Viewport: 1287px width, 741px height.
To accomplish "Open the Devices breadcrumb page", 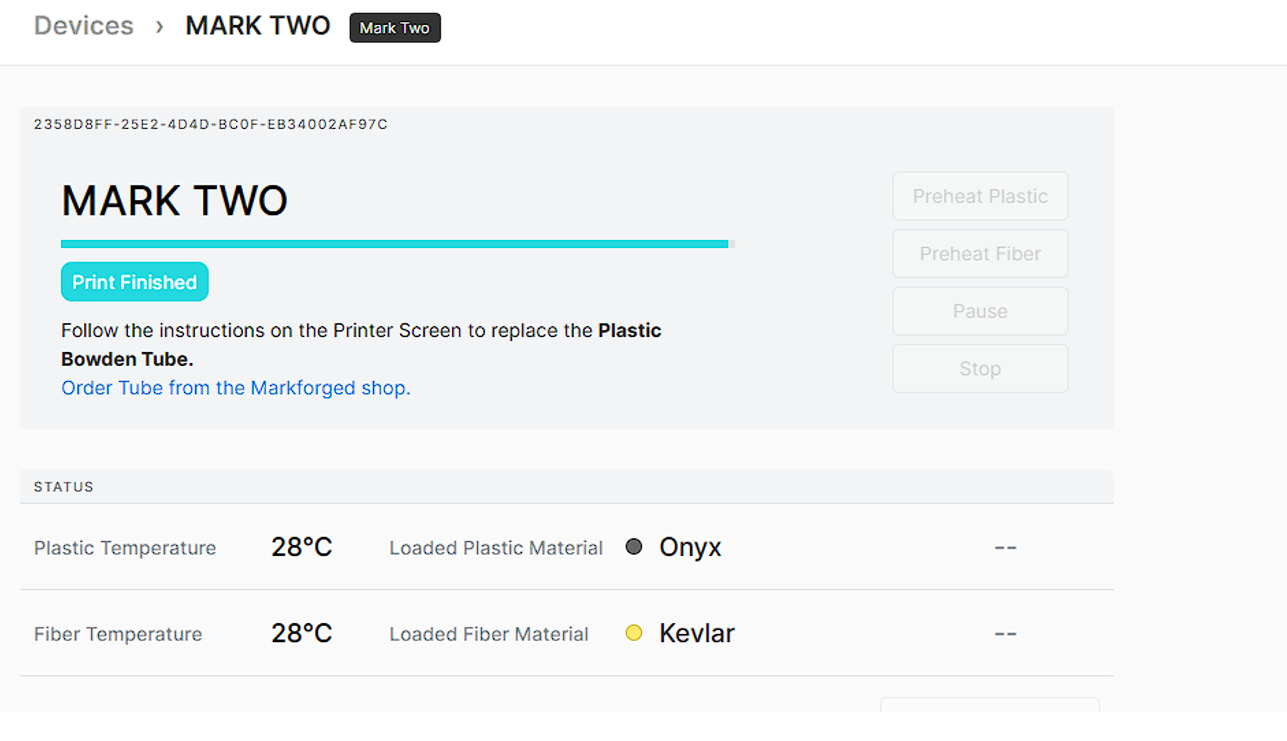I will pos(83,25).
